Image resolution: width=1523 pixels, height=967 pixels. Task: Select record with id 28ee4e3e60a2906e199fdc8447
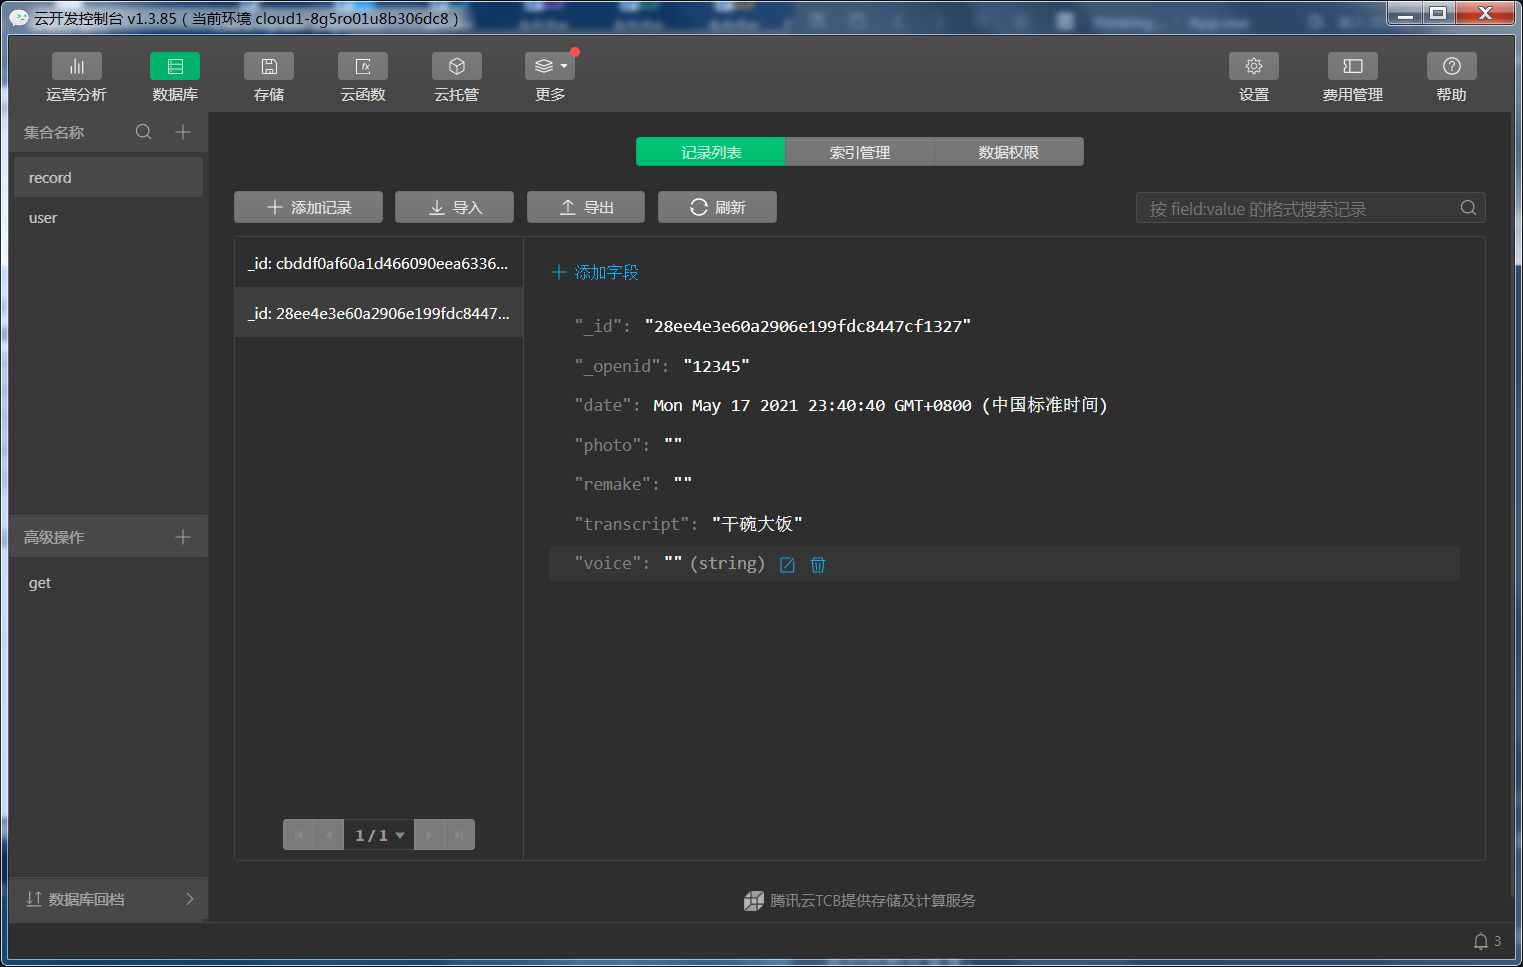(378, 313)
